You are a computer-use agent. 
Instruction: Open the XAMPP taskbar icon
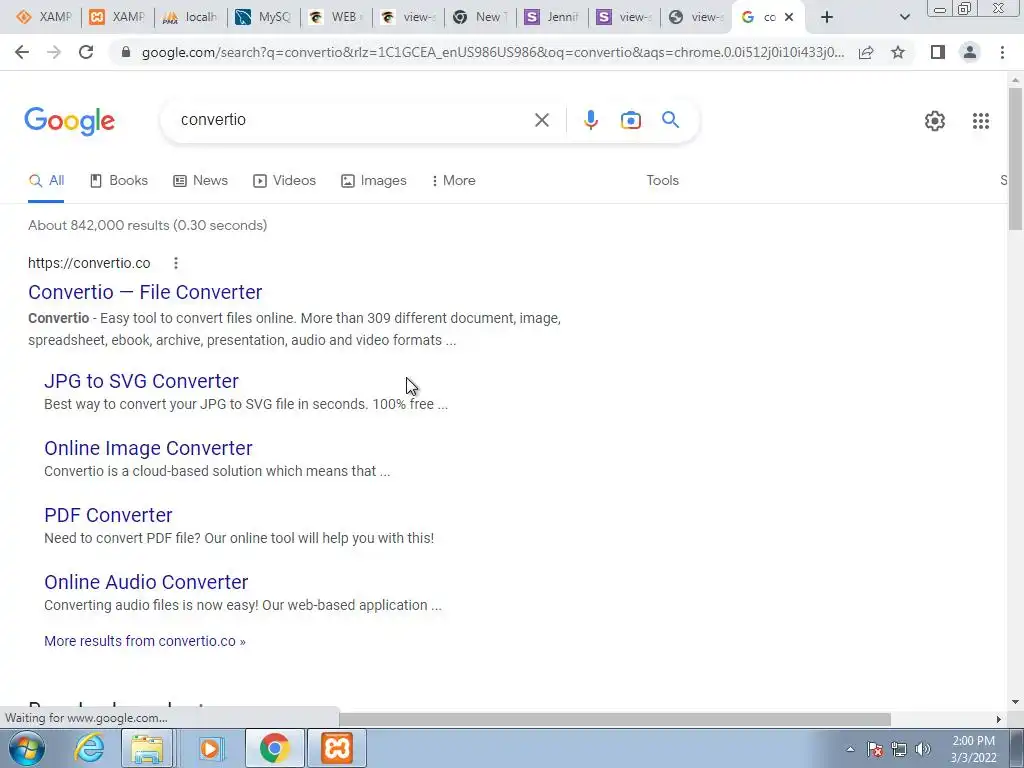coord(337,748)
